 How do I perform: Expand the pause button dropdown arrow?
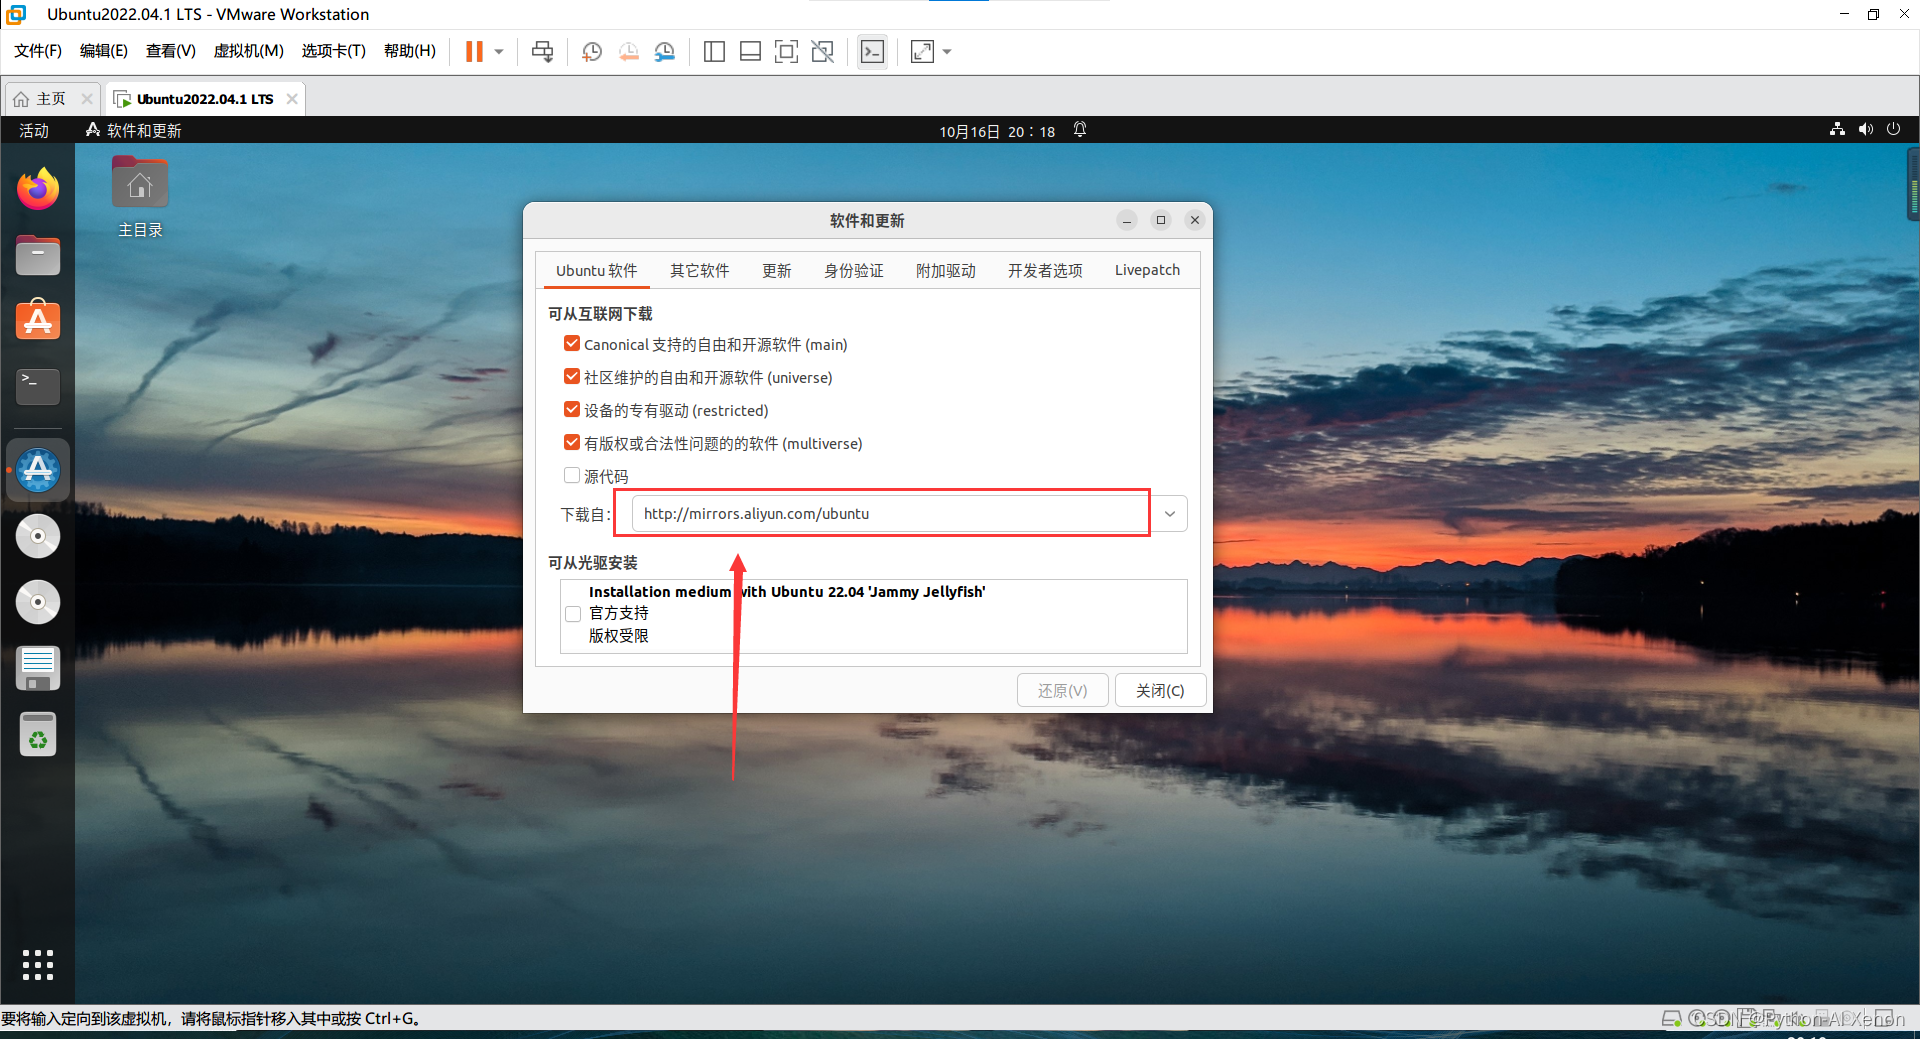(x=499, y=52)
